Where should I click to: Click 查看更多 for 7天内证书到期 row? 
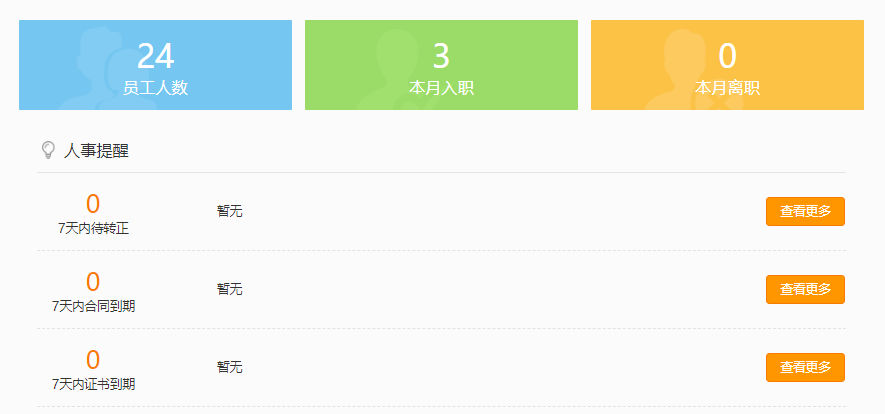[x=805, y=368]
